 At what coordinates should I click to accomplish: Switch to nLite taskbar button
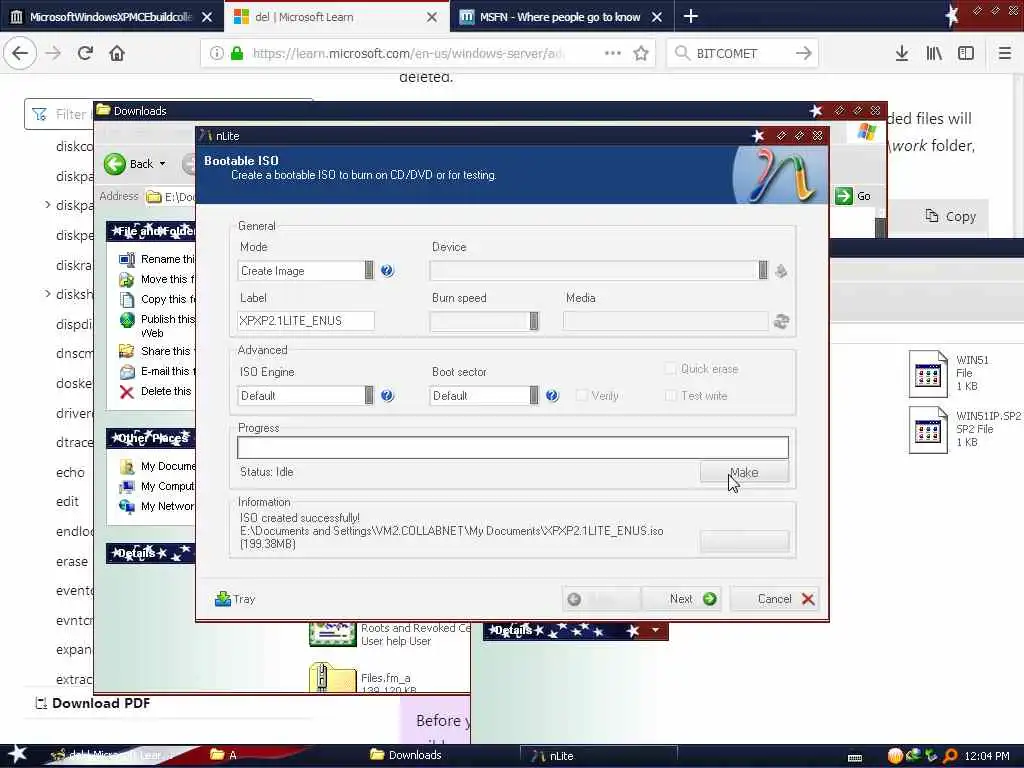coord(598,756)
